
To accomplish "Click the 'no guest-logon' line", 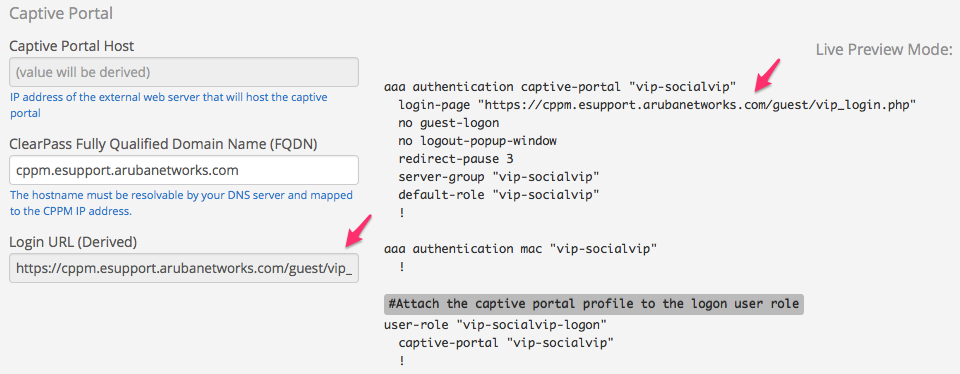I will [448, 123].
